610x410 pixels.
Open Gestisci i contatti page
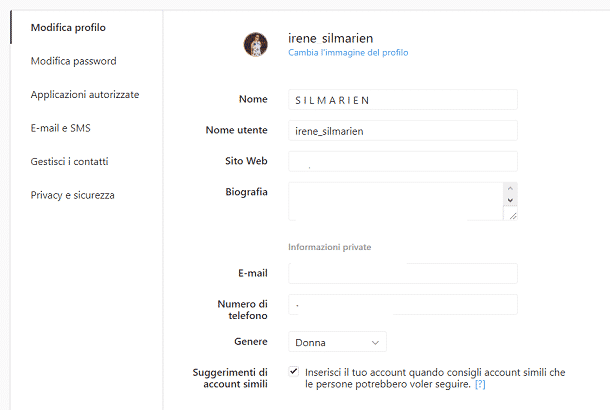click(x=69, y=161)
